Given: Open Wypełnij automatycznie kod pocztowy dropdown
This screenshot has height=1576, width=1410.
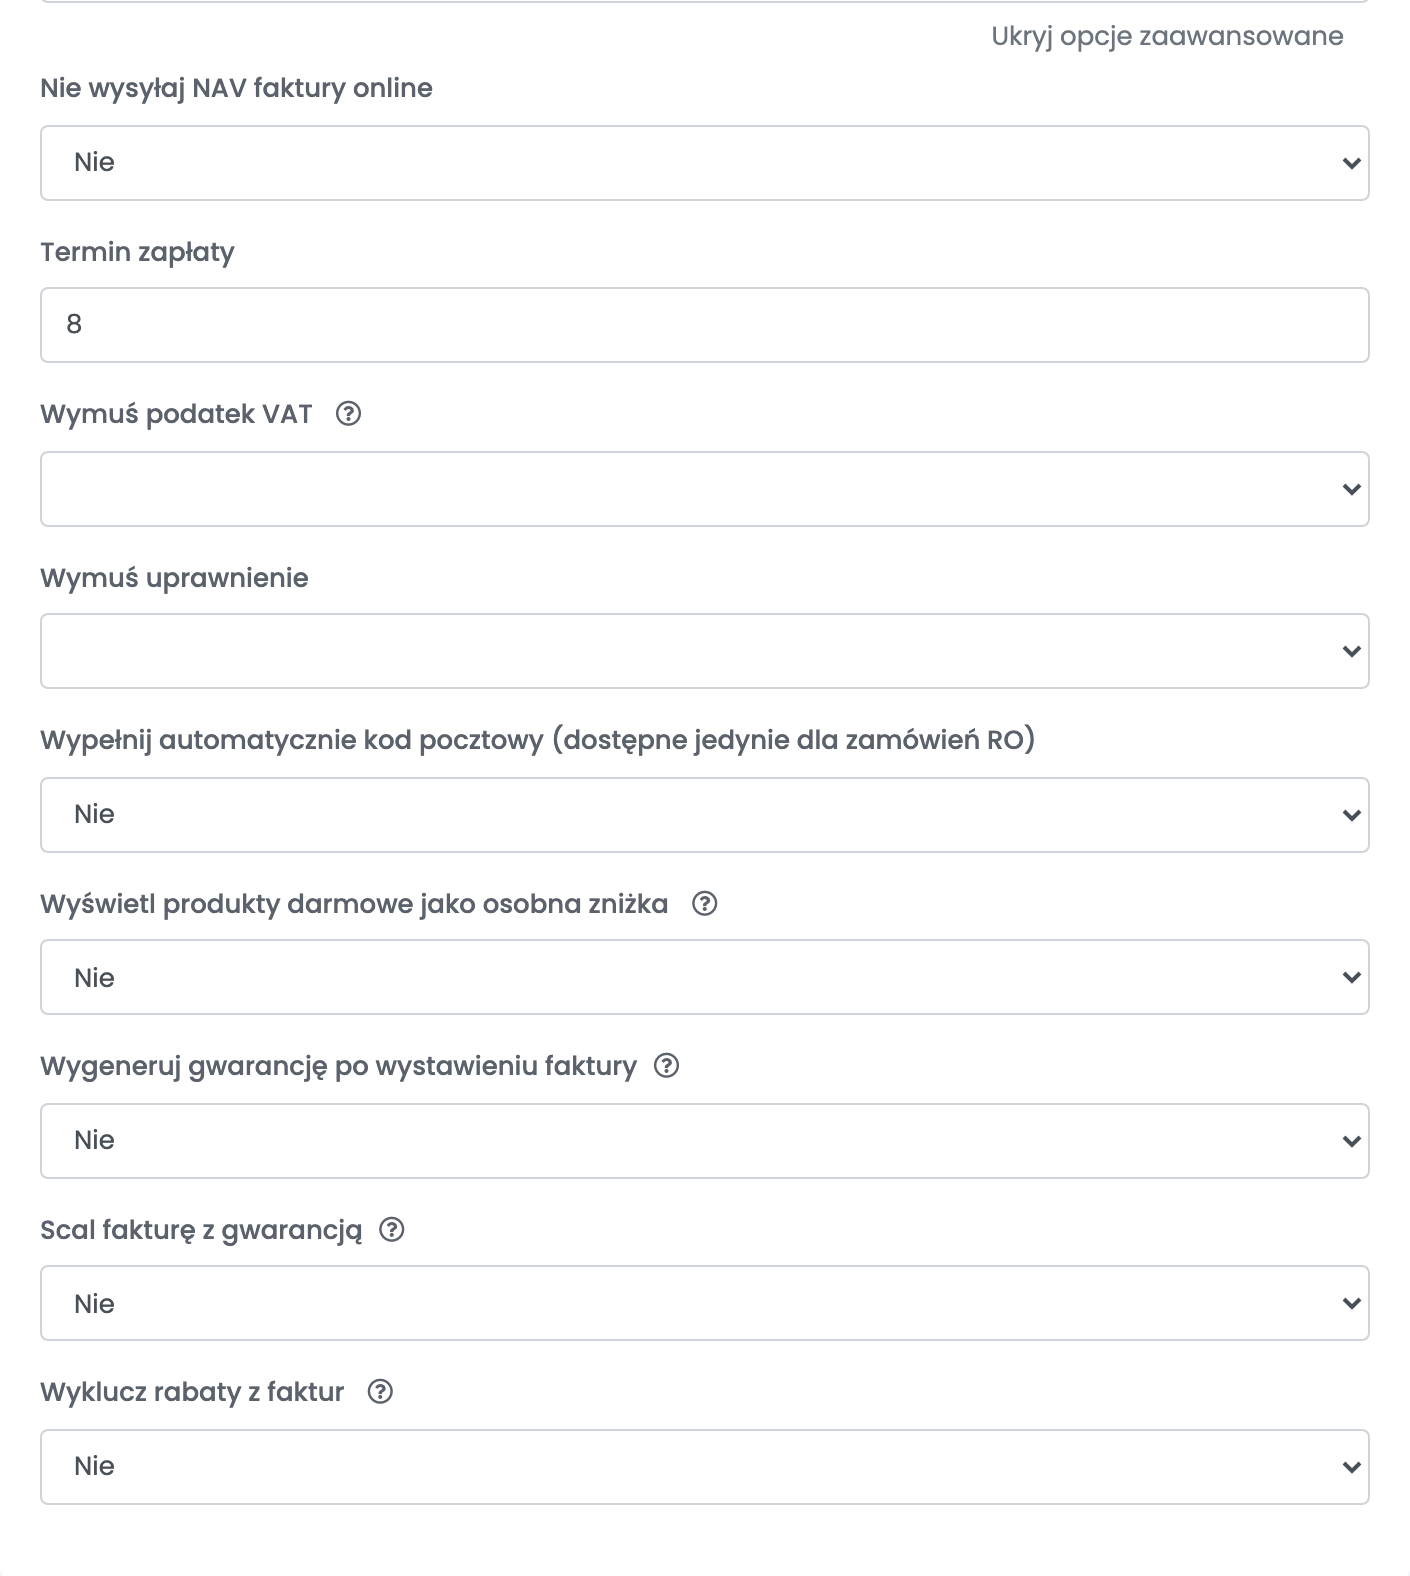Looking at the screenshot, I should [x=705, y=815].
